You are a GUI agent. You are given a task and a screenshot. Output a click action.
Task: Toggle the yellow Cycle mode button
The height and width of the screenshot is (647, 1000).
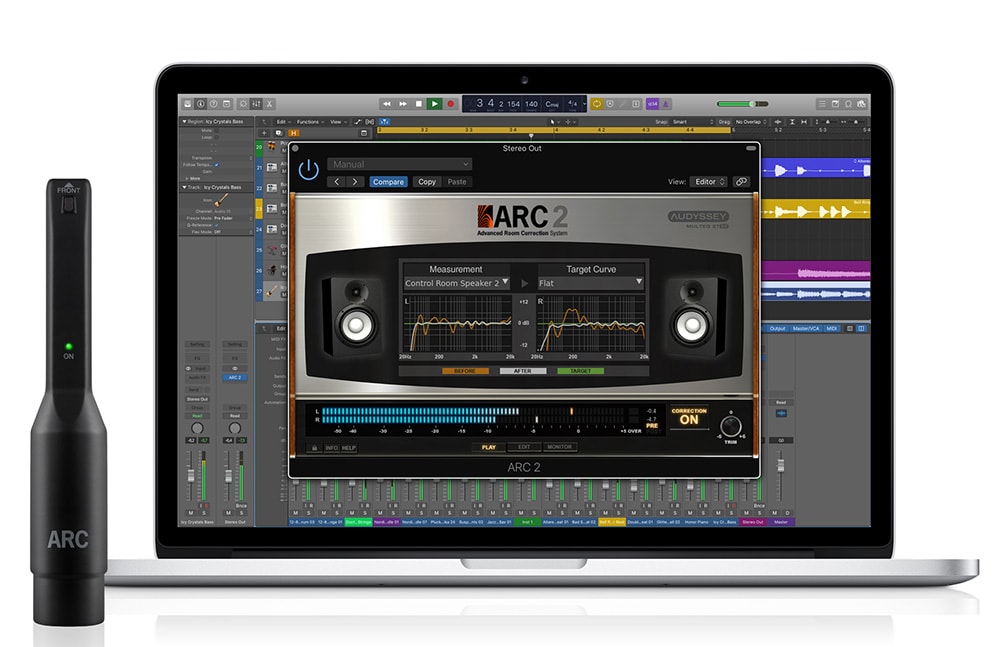click(x=597, y=103)
